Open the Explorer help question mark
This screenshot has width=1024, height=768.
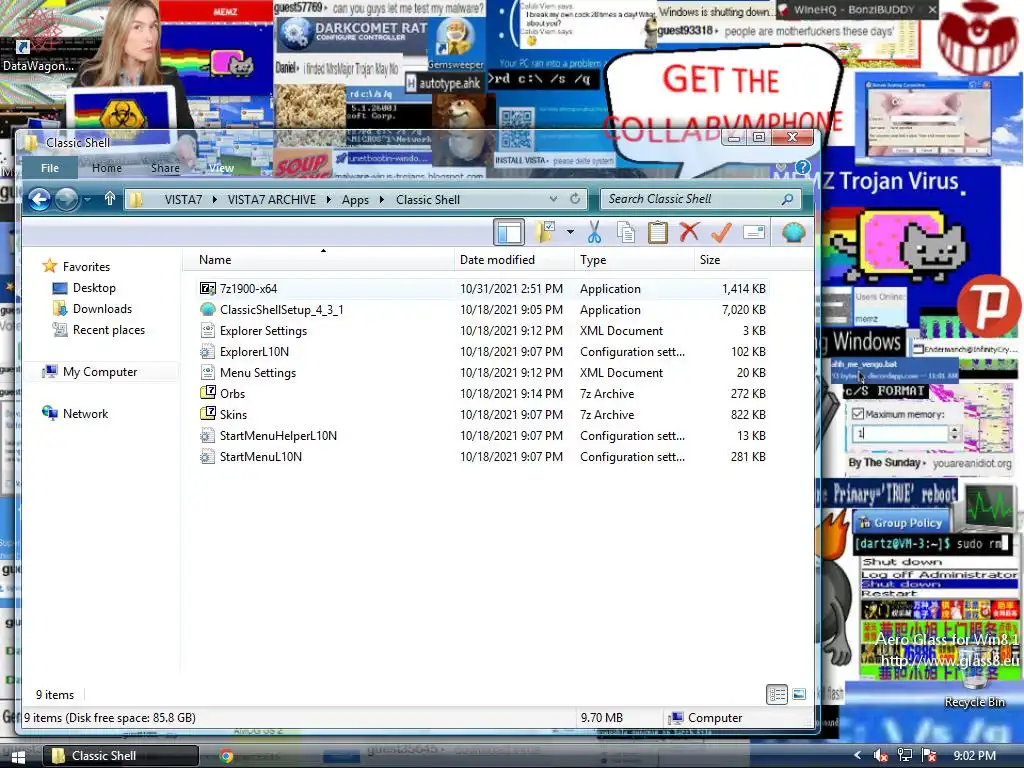(803, 168)
